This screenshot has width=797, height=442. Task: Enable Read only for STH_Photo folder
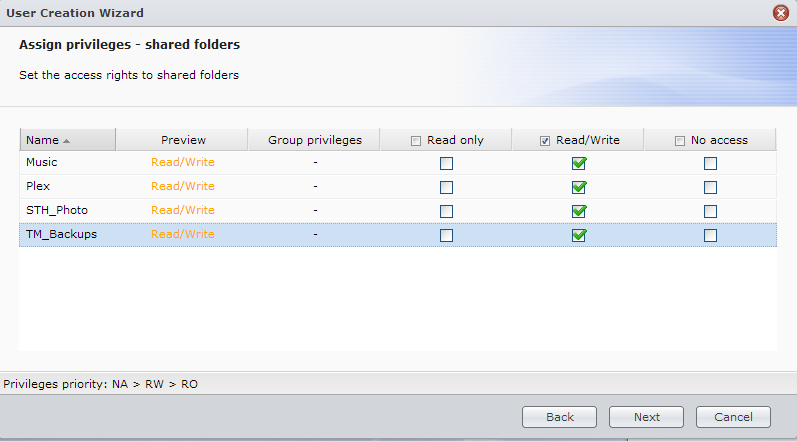pyautogui.click(x=446, y=211)
